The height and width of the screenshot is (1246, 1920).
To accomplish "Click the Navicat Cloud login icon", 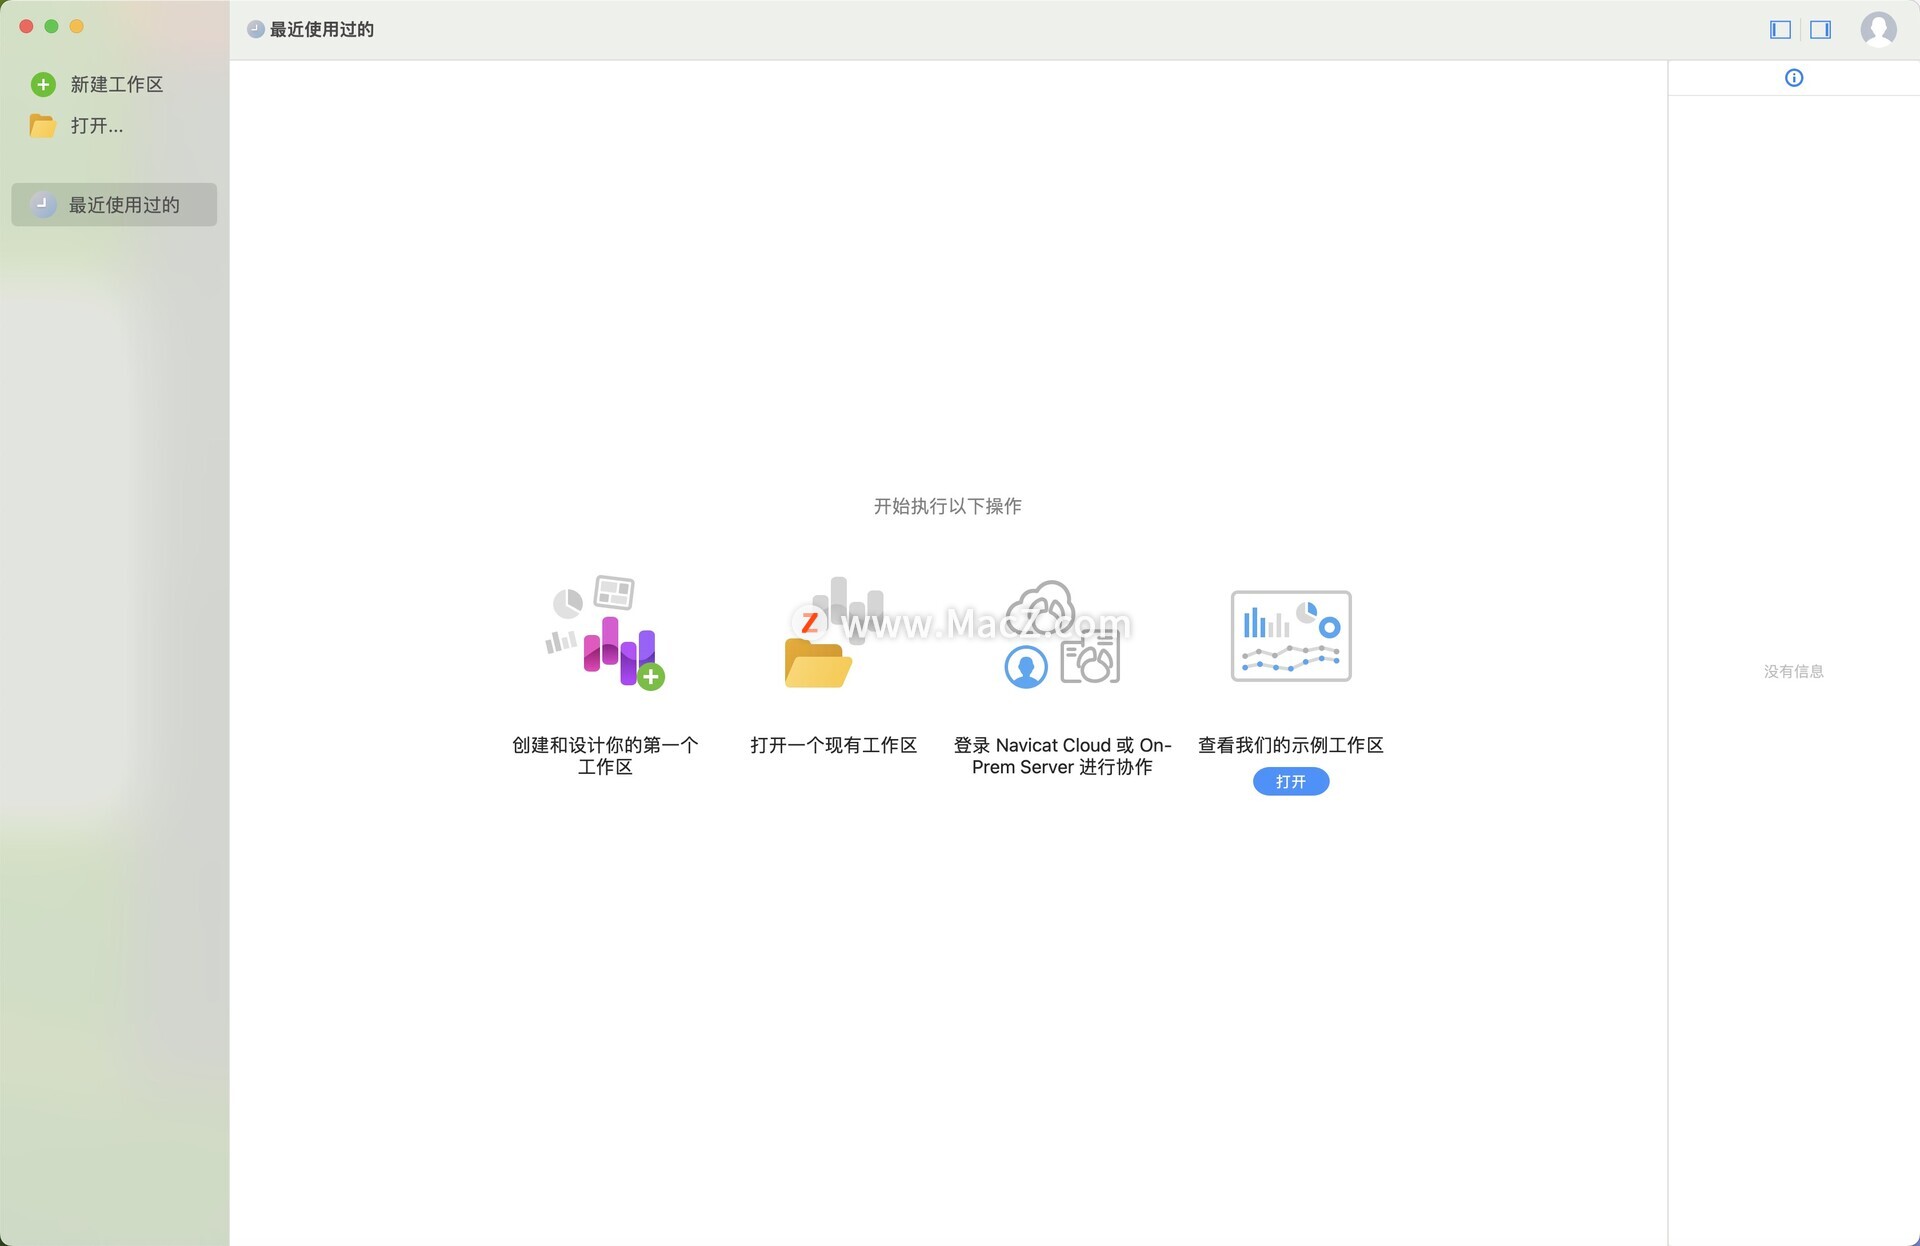I will (1062, 633).
